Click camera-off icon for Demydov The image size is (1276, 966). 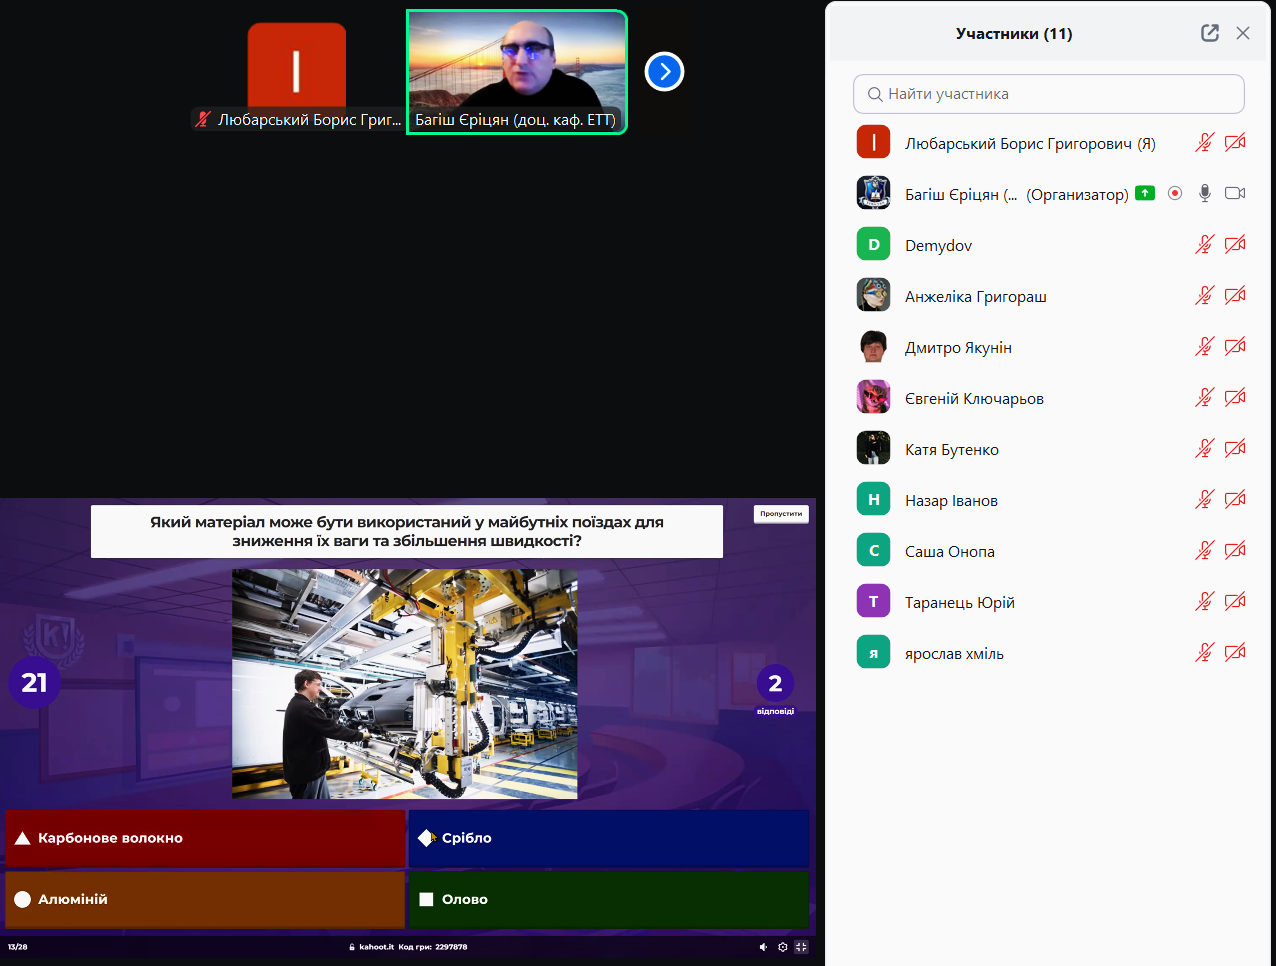(x=1235, y=244)
